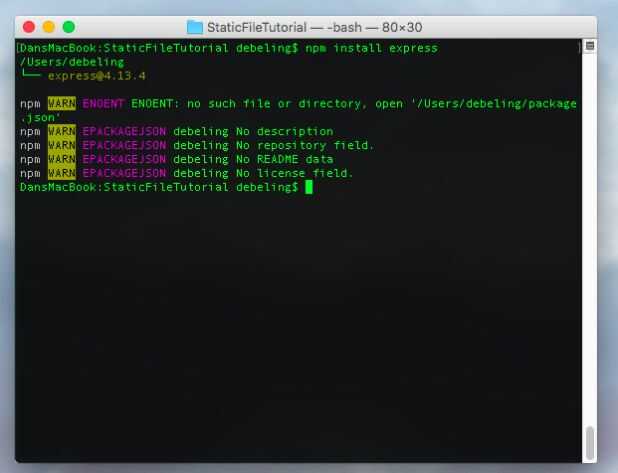Click the 'No description' warning line
This screenshot has height=473, width=618.
177,132
